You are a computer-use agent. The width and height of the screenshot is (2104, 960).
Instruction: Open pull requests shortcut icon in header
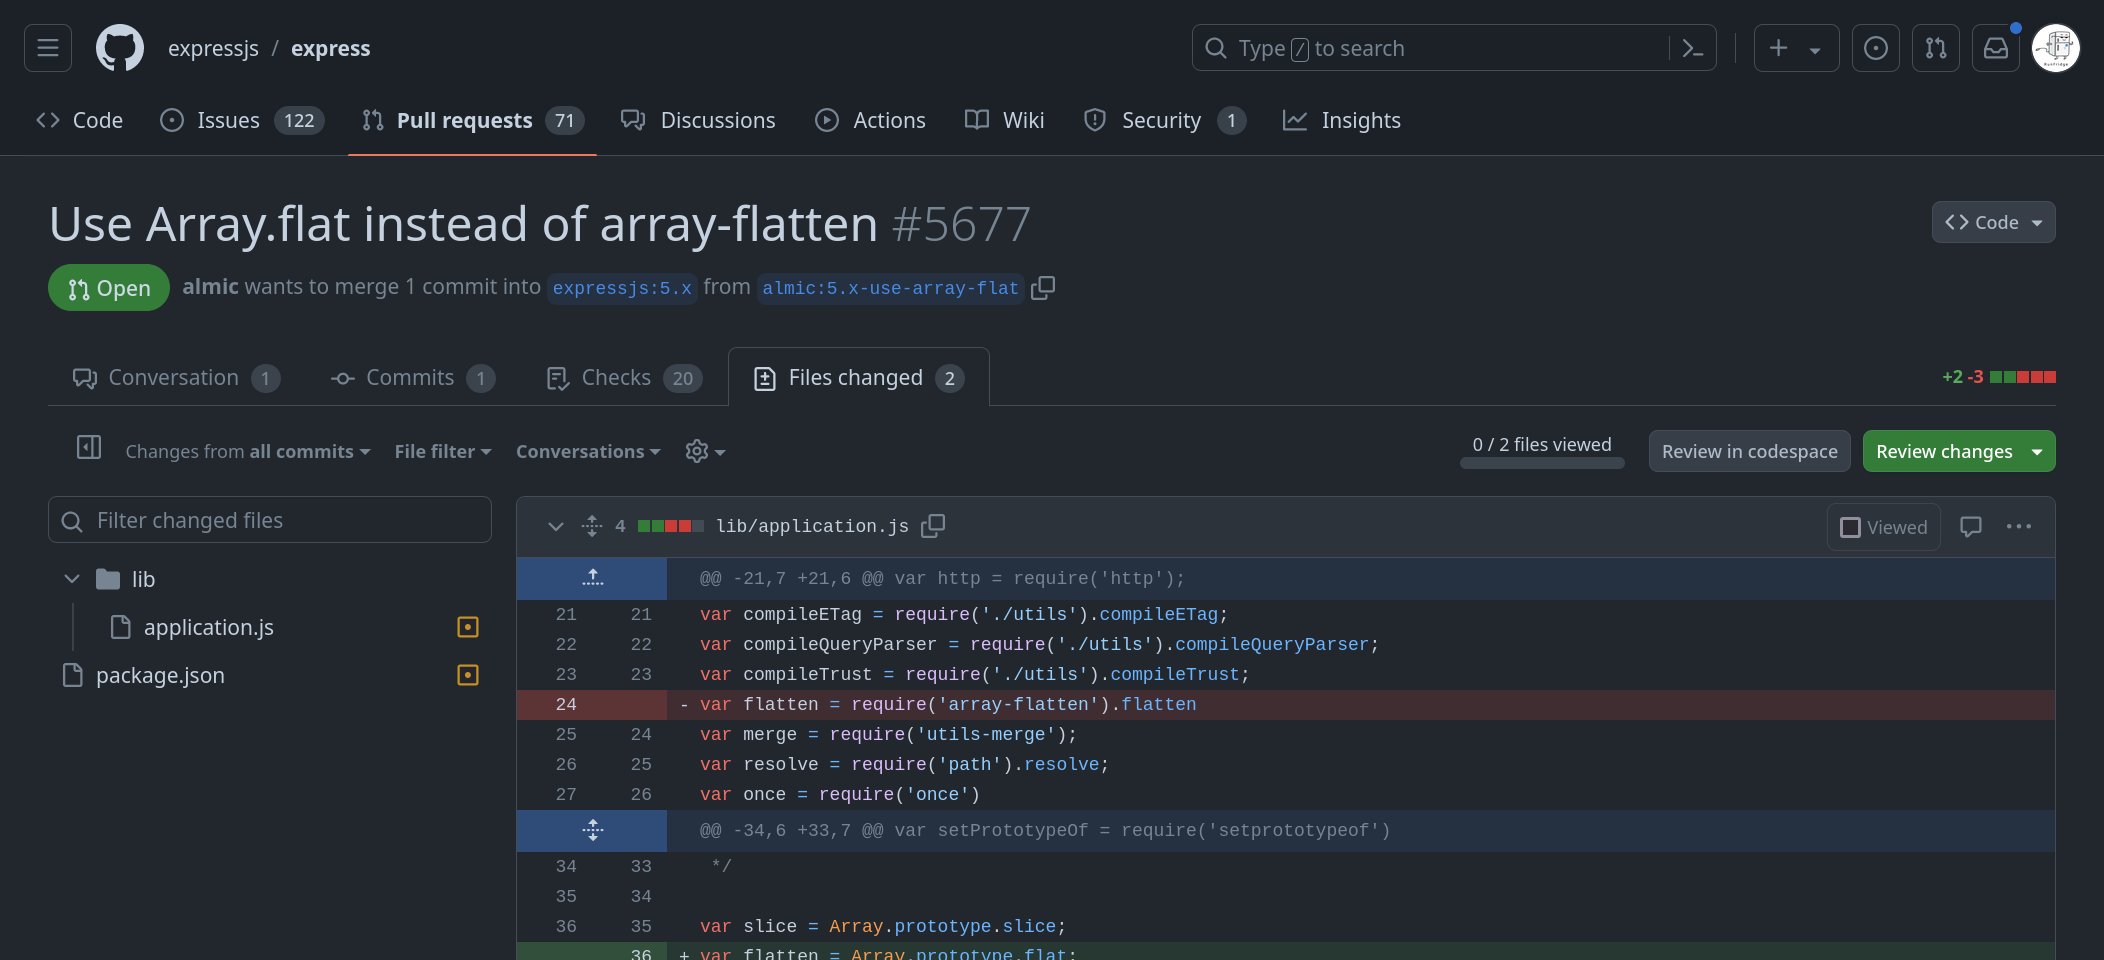coord(1936,48)
